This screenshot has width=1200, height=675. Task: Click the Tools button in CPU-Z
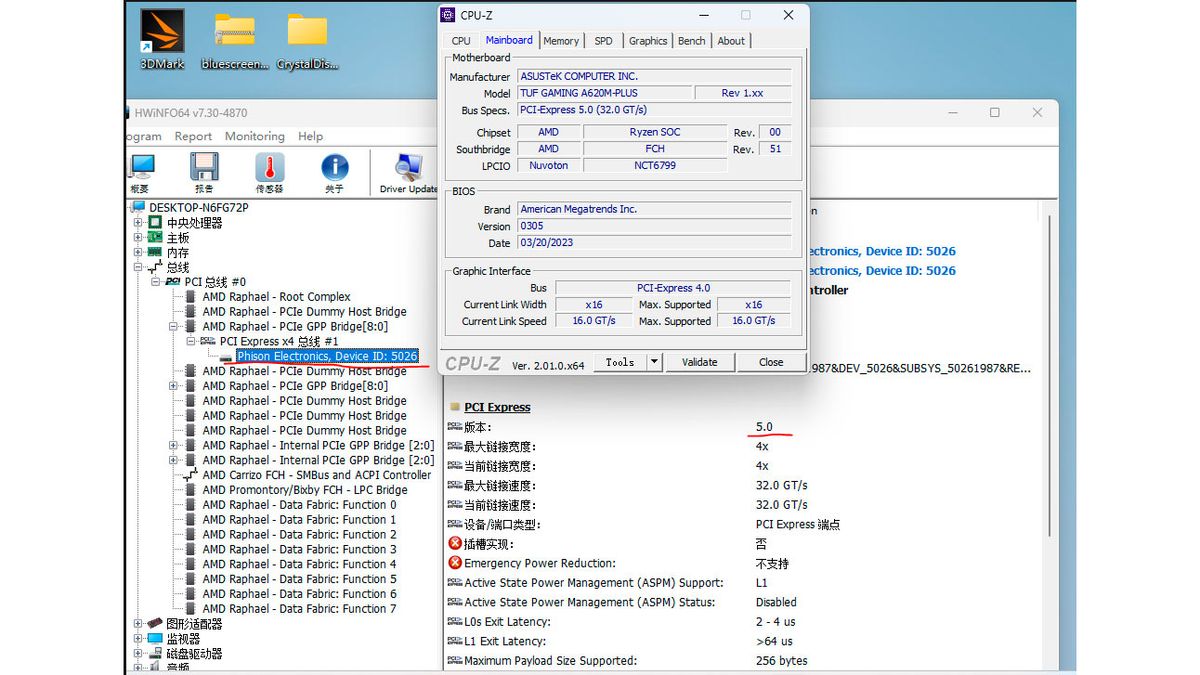coord(620,362)
